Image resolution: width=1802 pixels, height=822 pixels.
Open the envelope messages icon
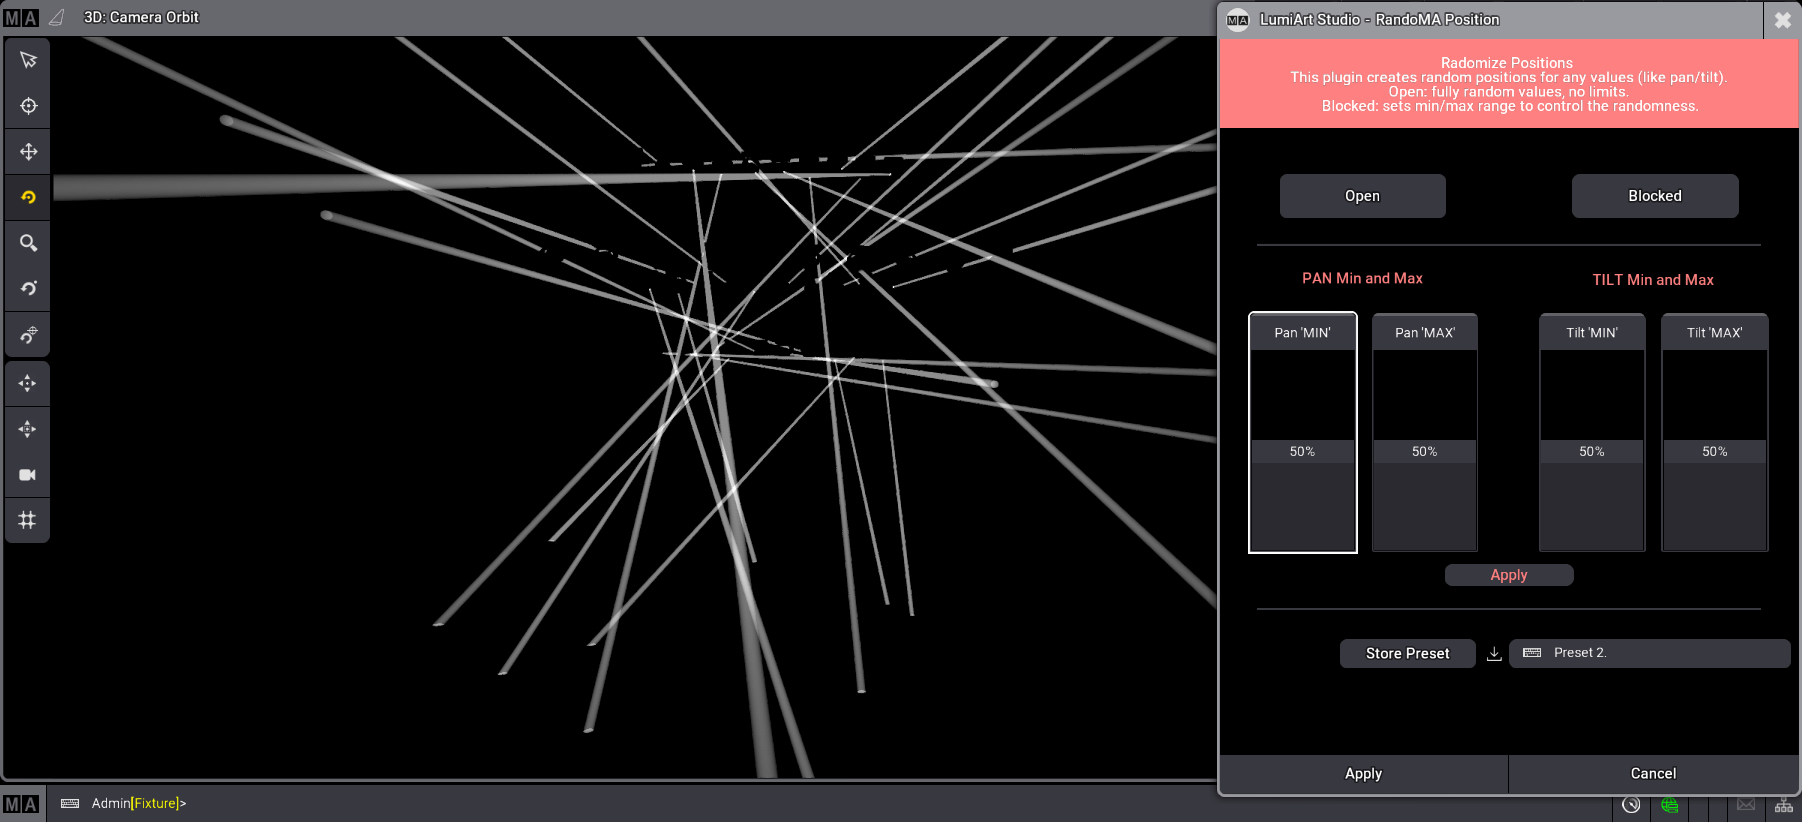click(1746, 805)
